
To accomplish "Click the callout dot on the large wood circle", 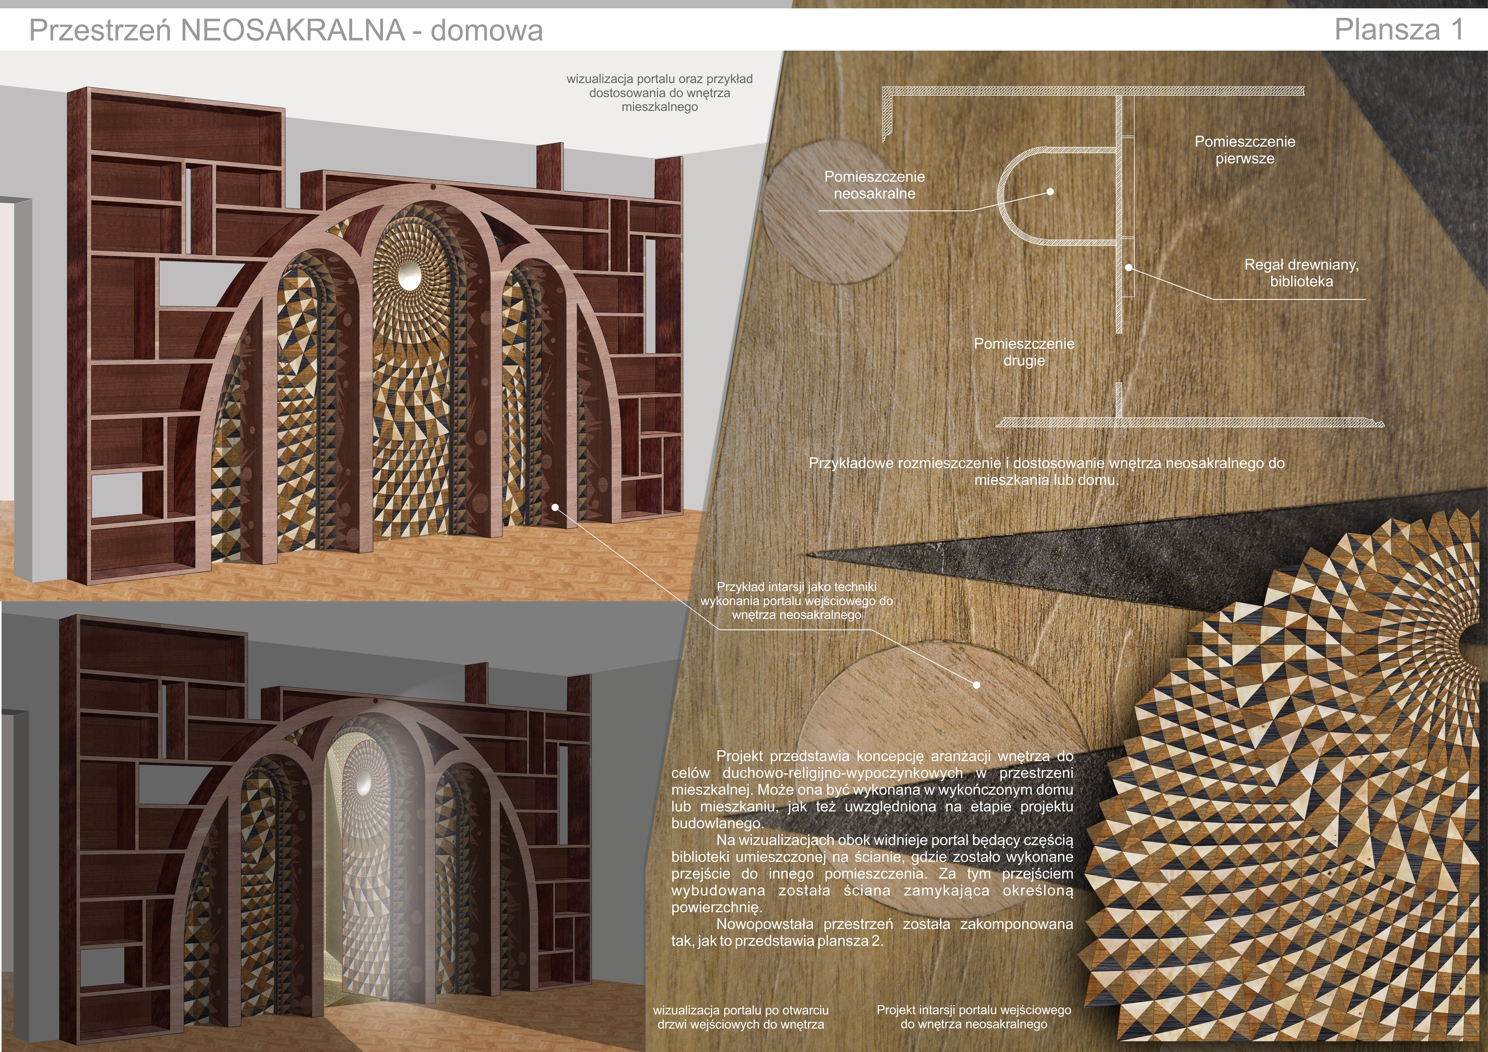I will (977, 685).
